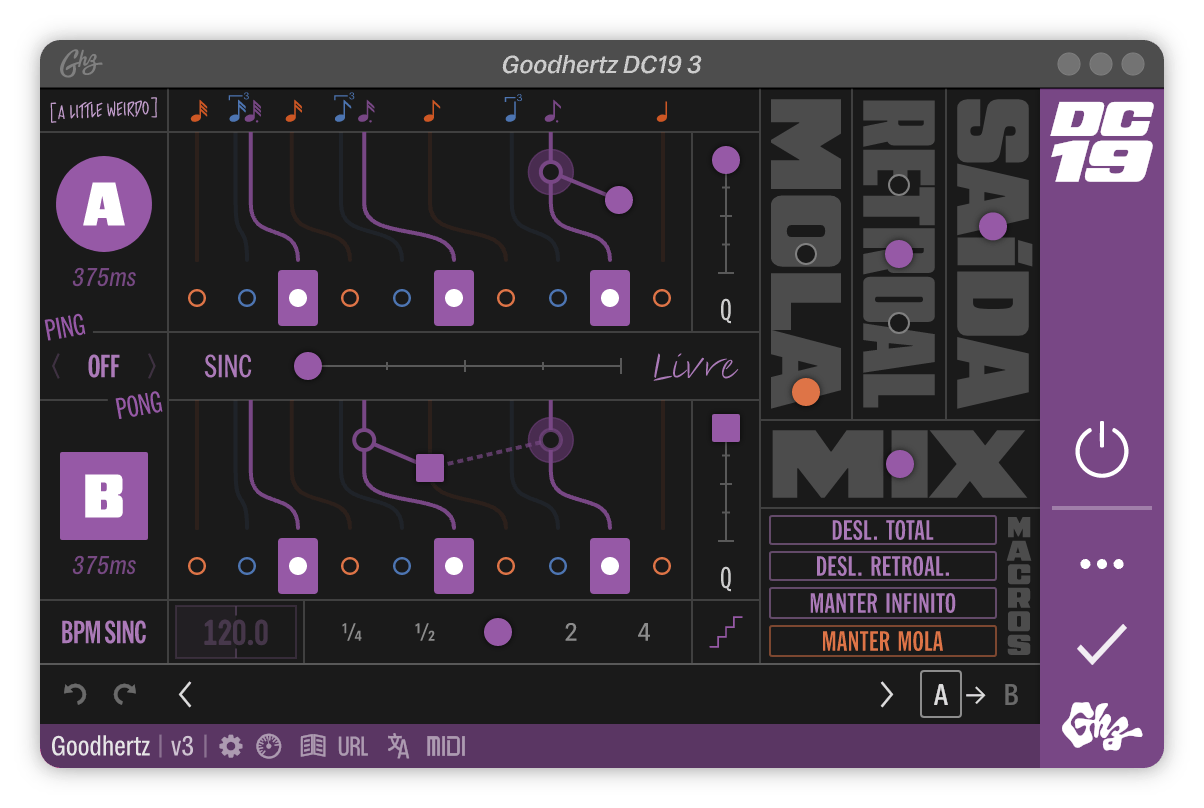The image size is (1204, 808).
Task: Click the URL link in footer
Action: tap(353, 746)
